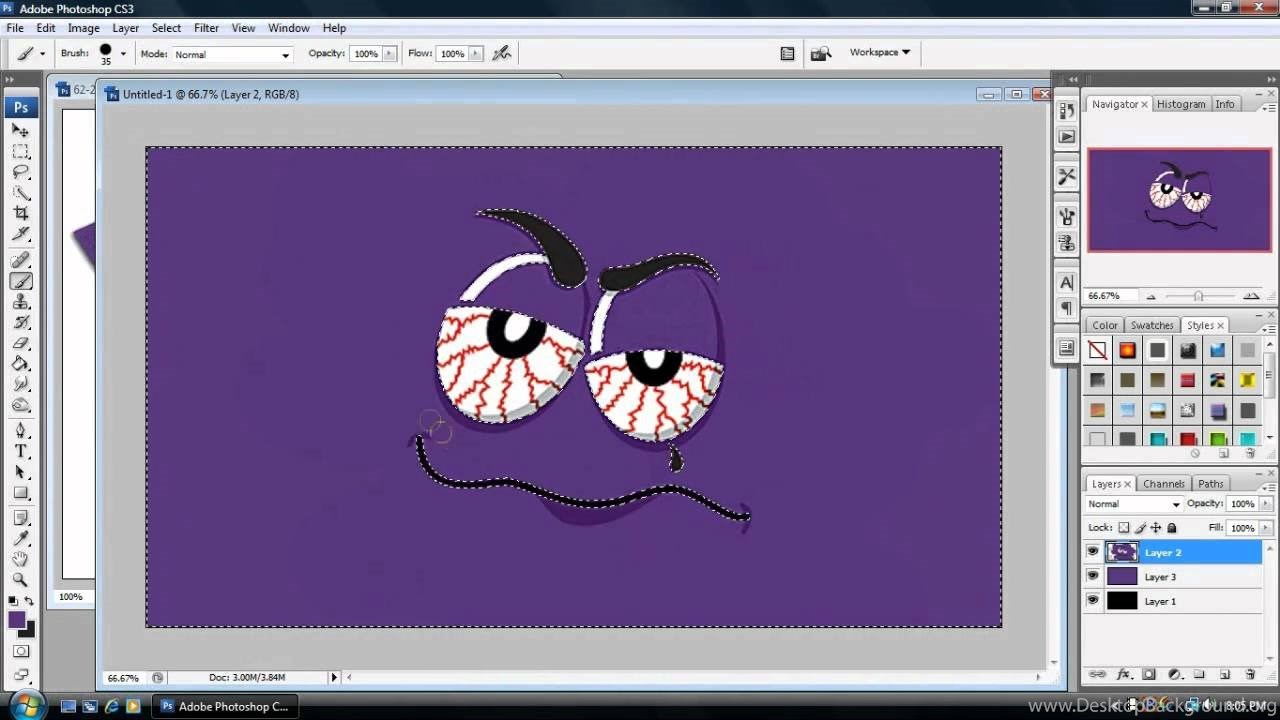Select the Hand tool
The image size is (1280, 720).
pos(21,559)
